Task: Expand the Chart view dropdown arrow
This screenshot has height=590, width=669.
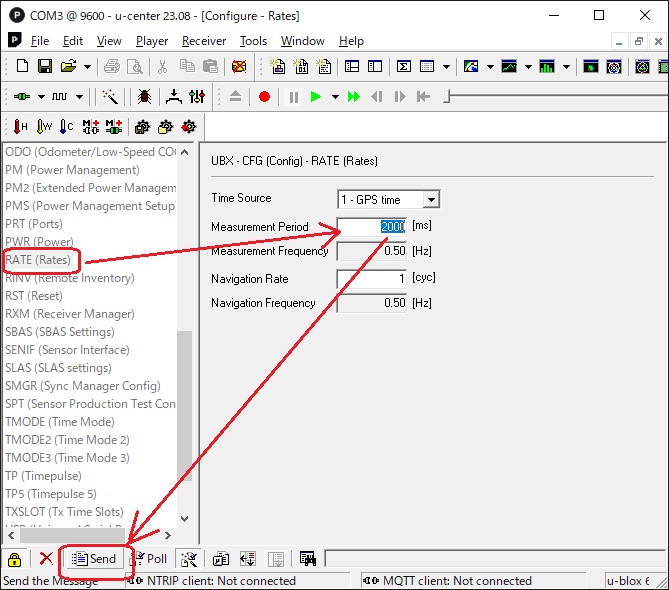Action: [x=528, y=67]
